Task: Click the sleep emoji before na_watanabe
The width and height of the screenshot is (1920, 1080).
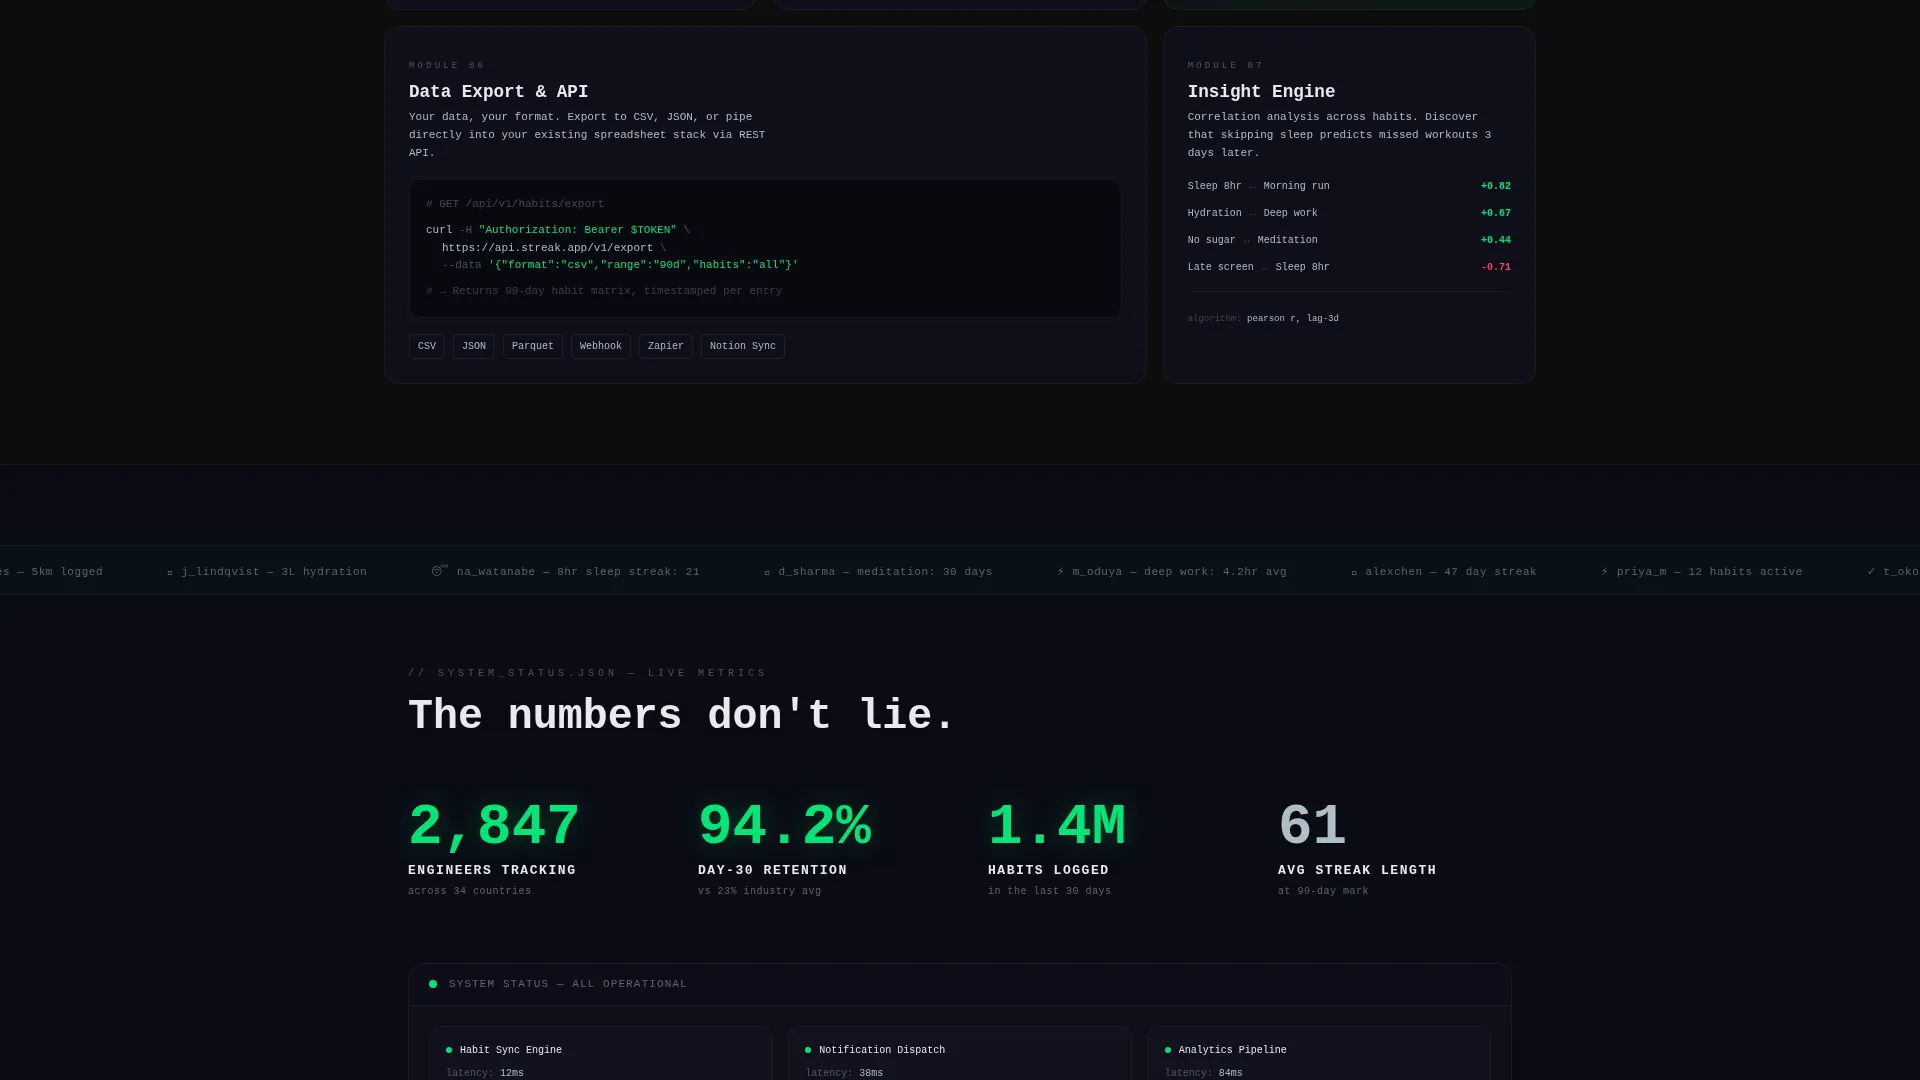Action: 439,571
